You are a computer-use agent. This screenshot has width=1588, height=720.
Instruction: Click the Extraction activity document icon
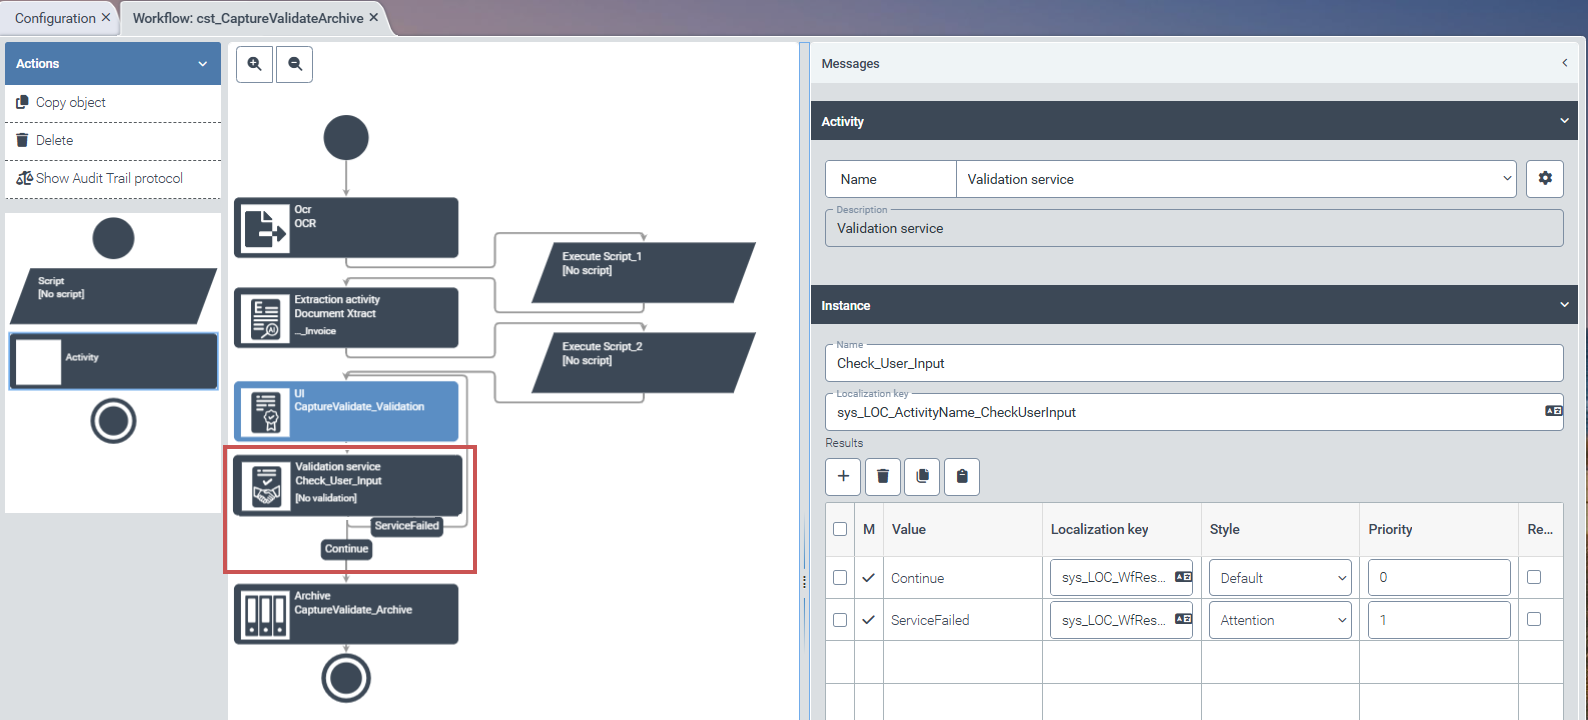point(265,319)
